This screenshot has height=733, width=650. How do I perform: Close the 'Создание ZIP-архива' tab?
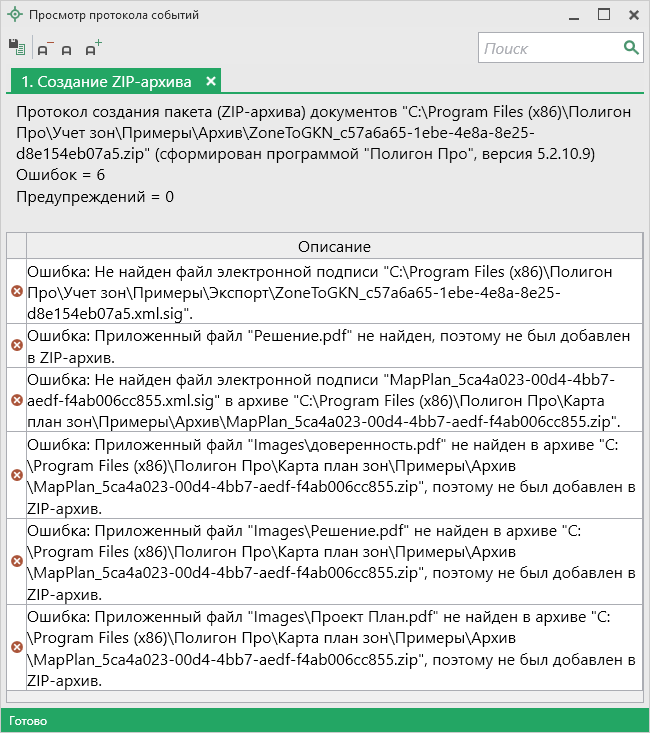[x=211, y=81]
